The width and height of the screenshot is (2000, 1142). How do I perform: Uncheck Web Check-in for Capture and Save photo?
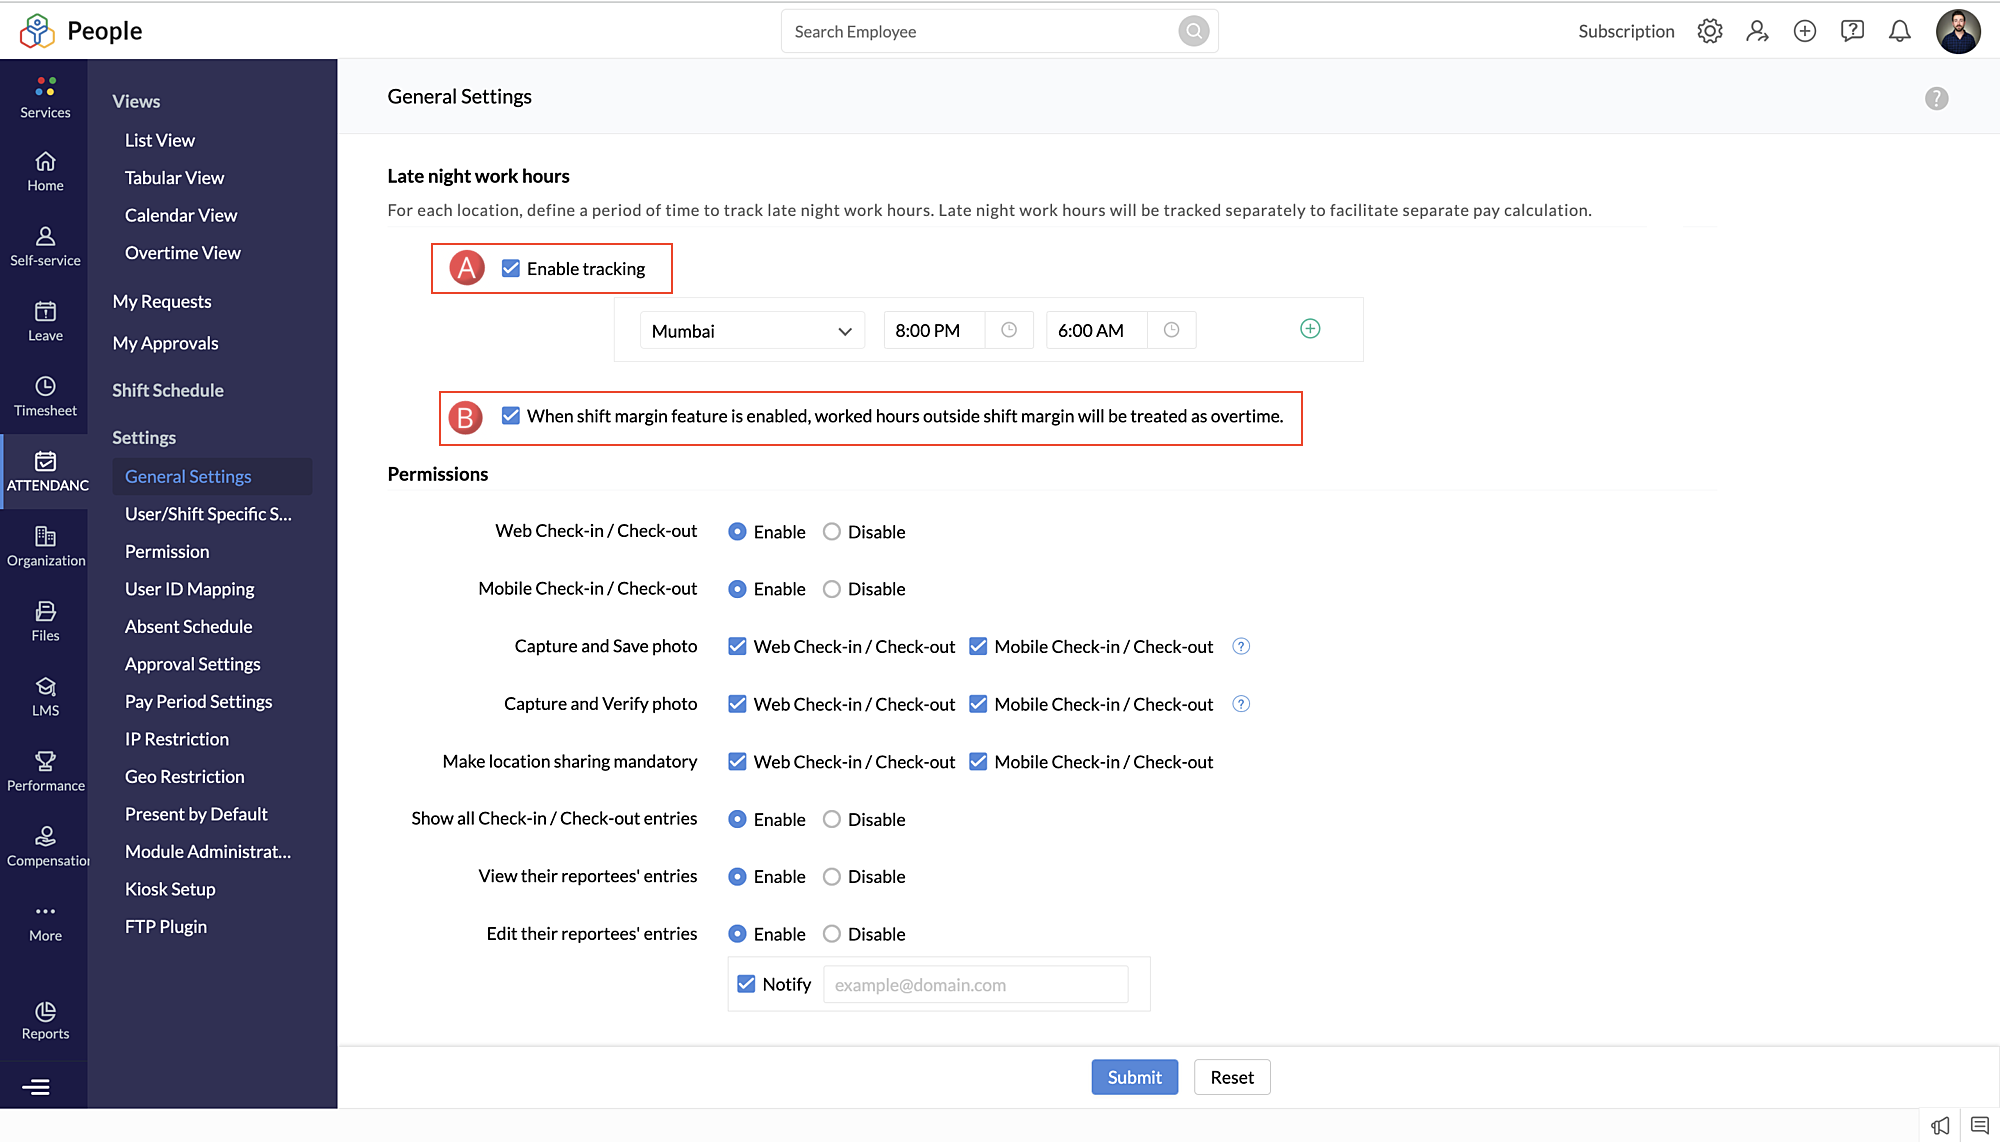point(737,646)
